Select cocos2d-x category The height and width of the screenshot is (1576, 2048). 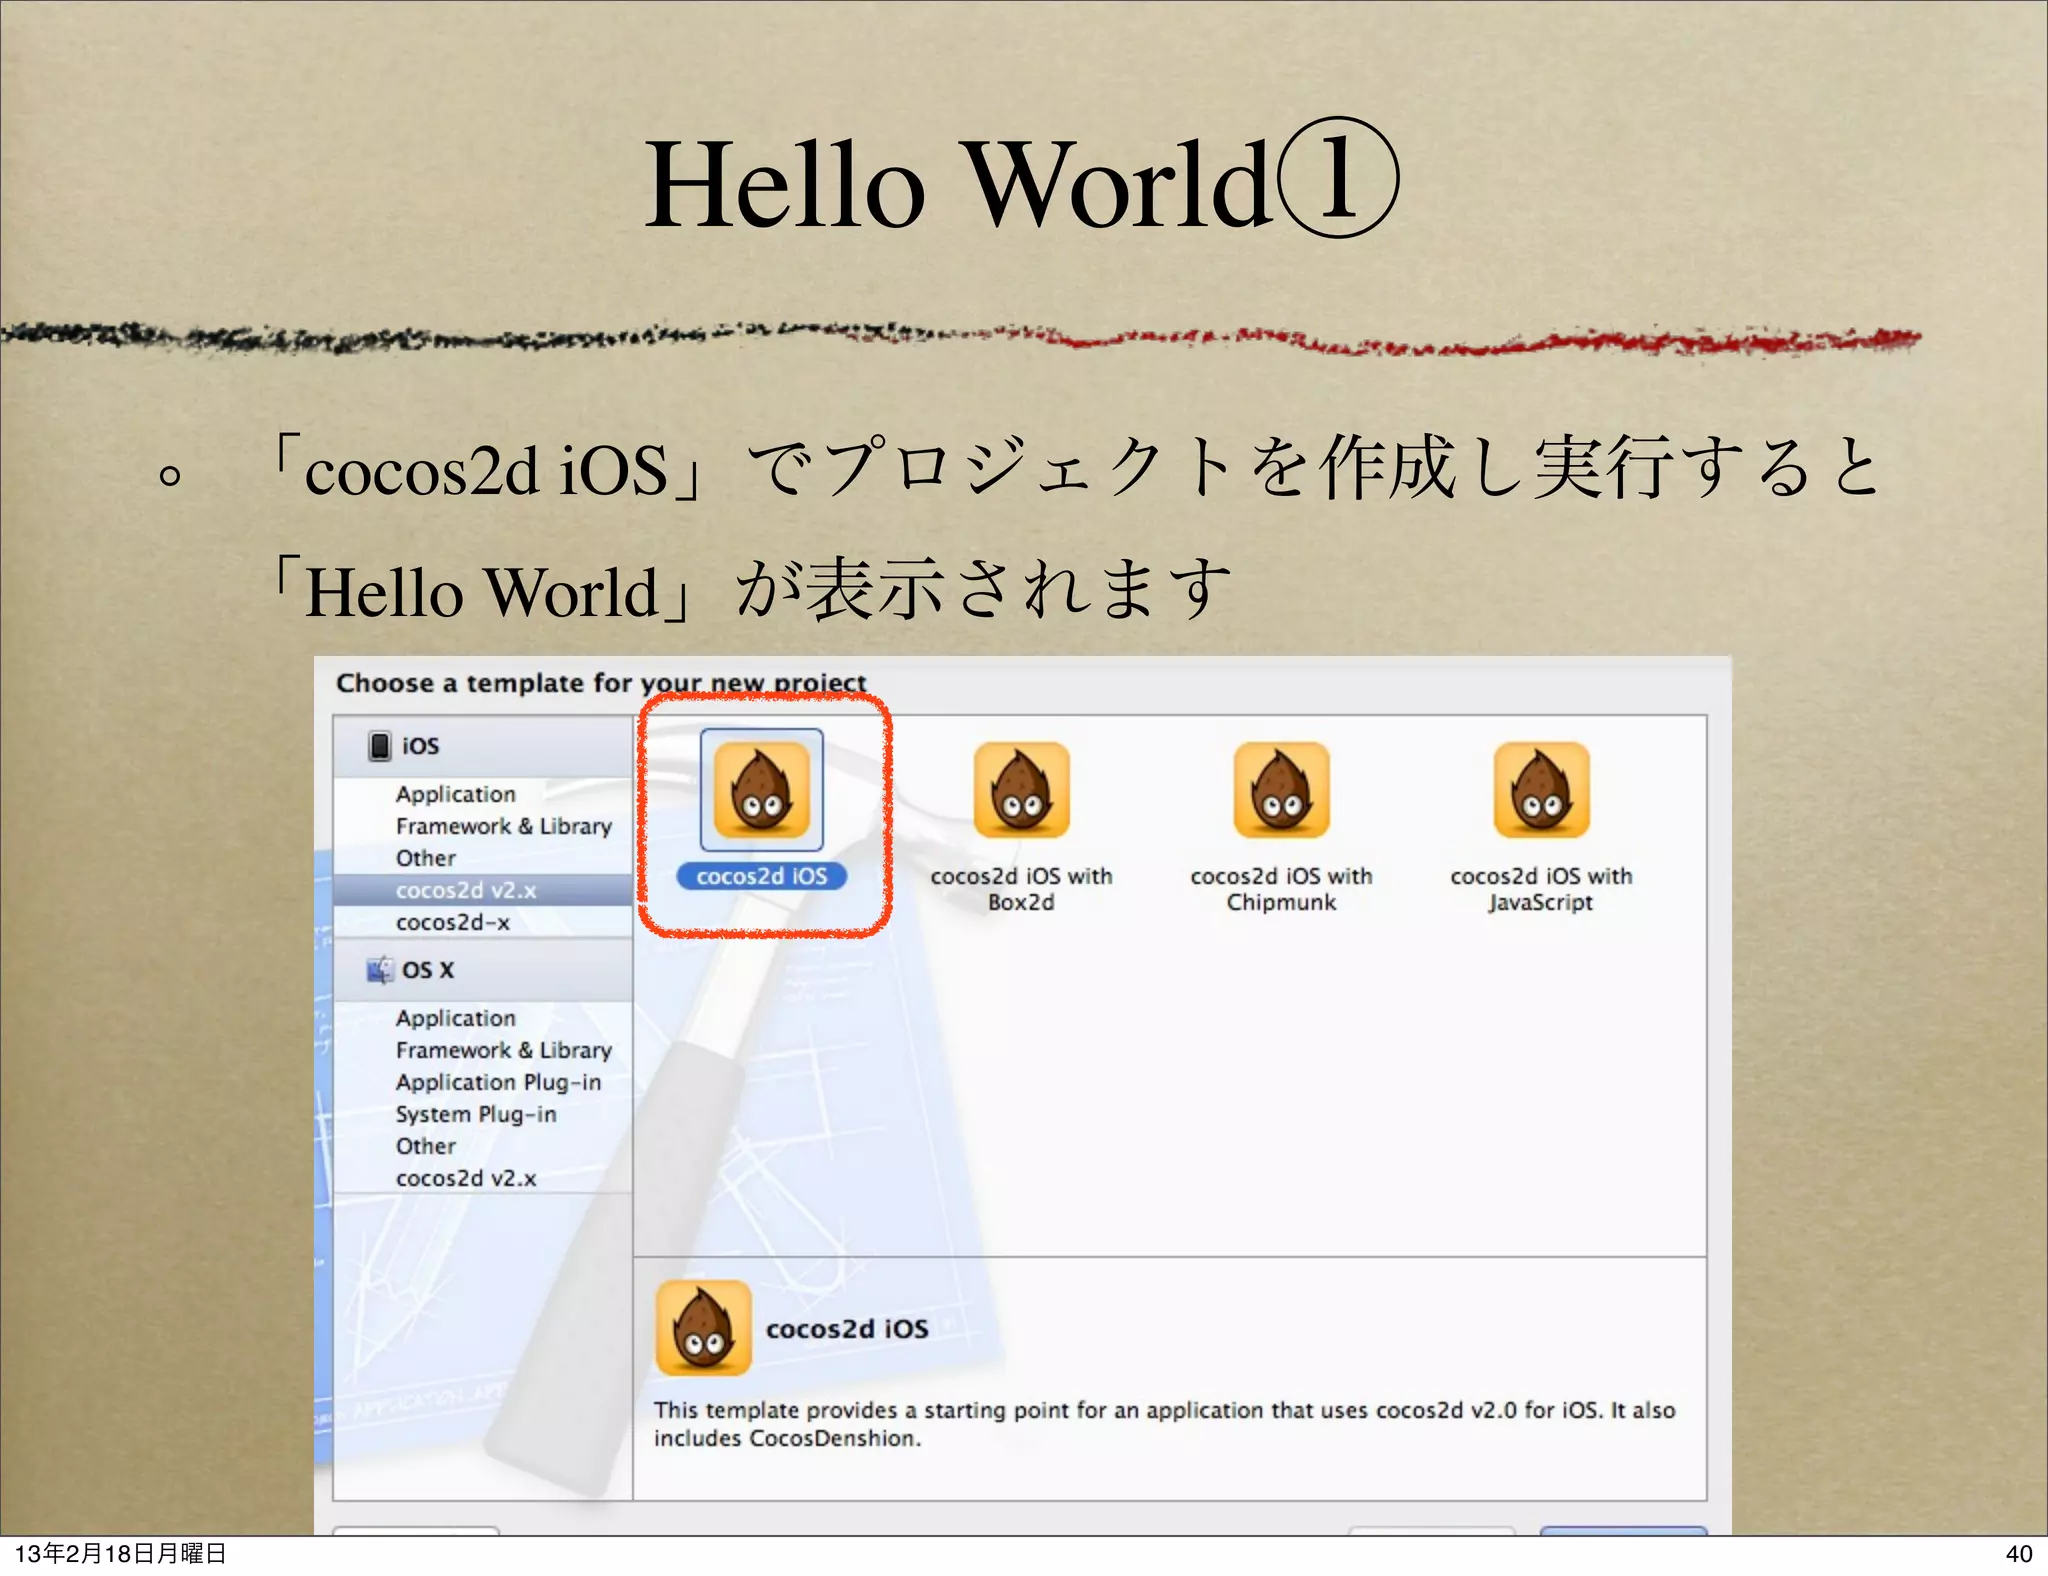pyautogui.click(x=453, y=922)
